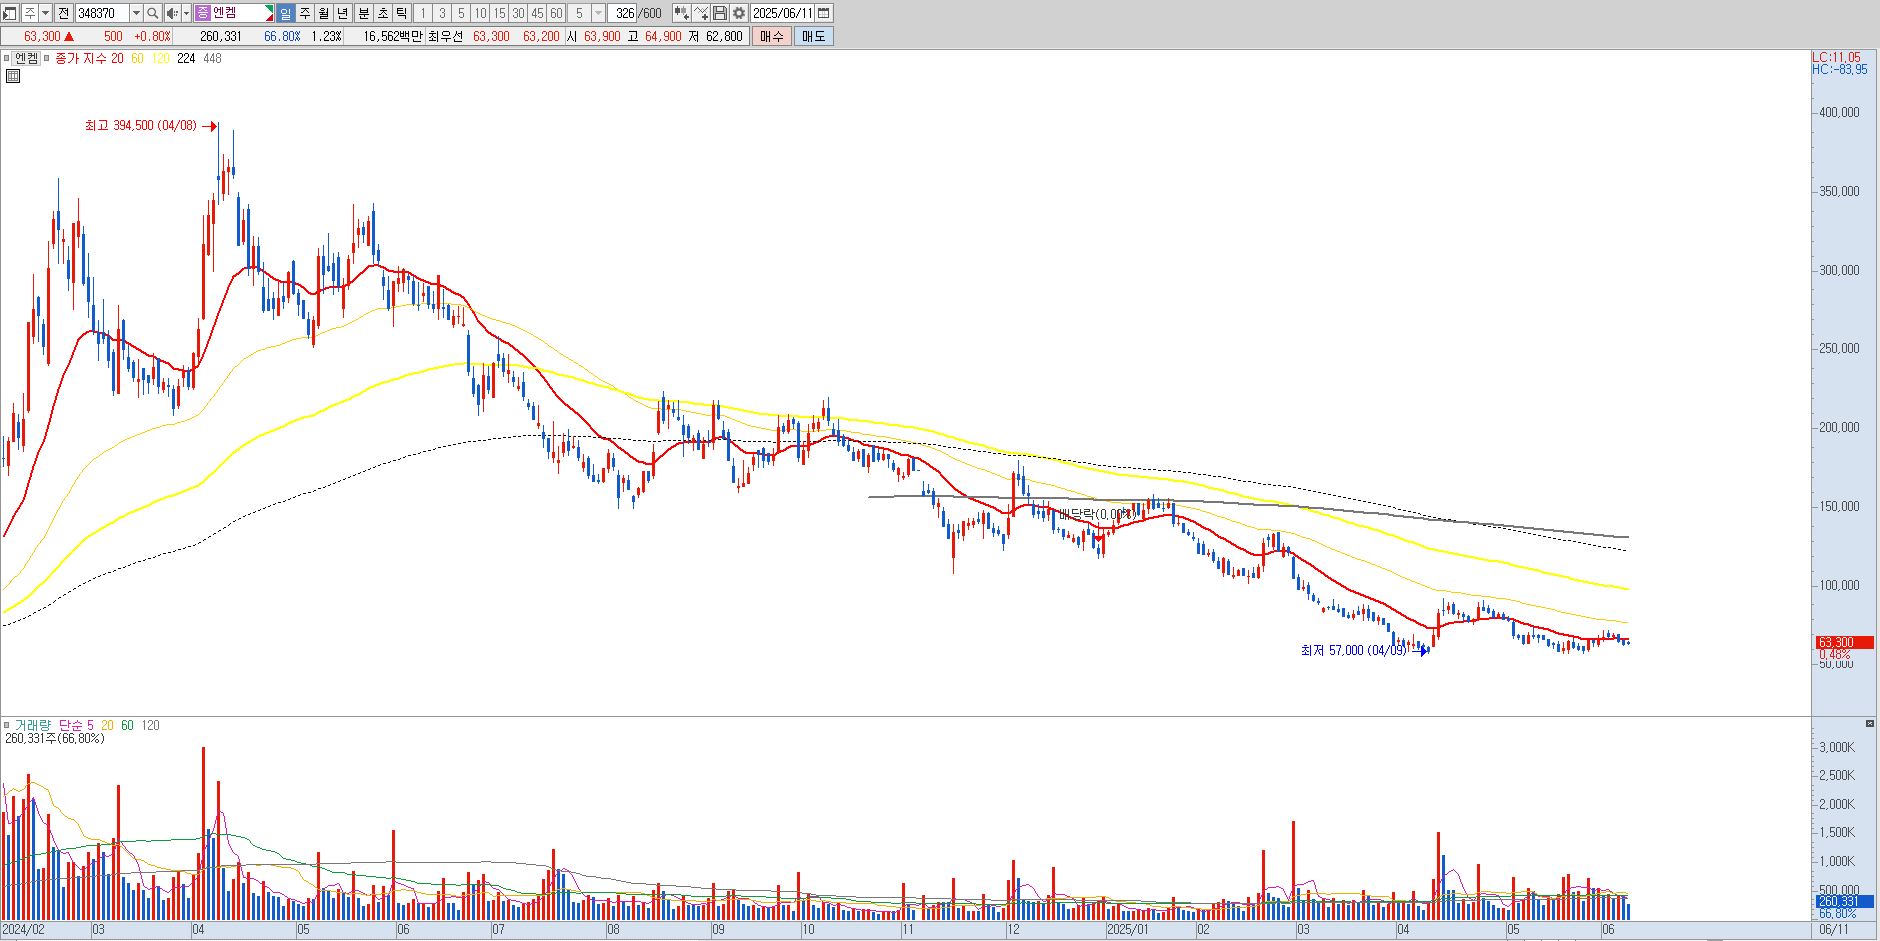The height and width of the screenshot is (941, 1880).
Task: Open the chart settings gear icon
Action: (x=738, y=13)
